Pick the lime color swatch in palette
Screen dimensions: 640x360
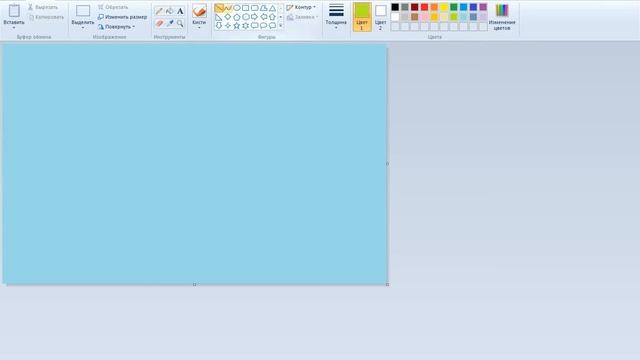[454, 17]
